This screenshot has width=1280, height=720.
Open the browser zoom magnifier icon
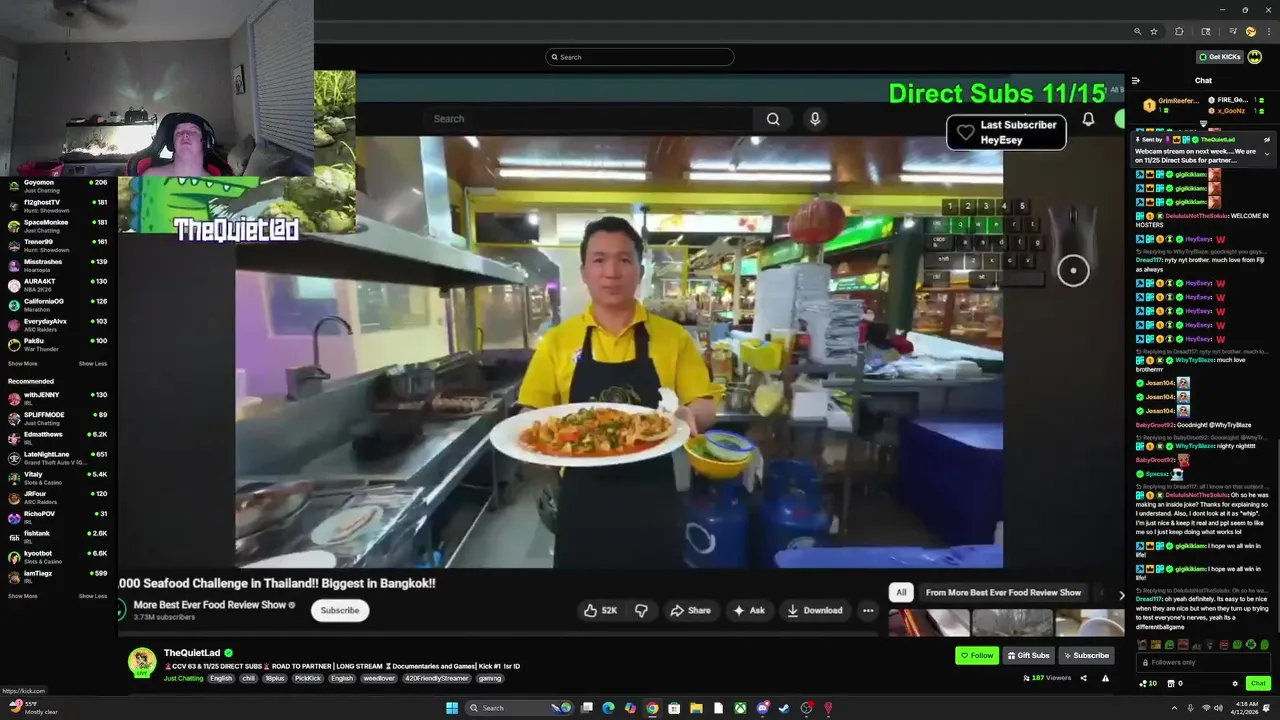tap(1137, 31)
